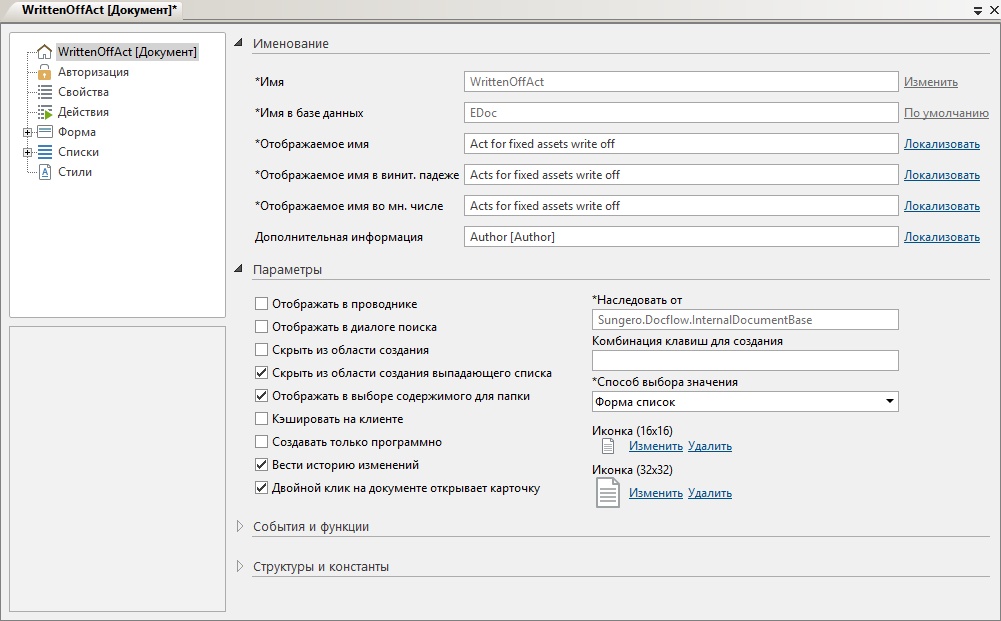
Task: Click the list icon next to Свойства
Action: (x=44, y=92)
